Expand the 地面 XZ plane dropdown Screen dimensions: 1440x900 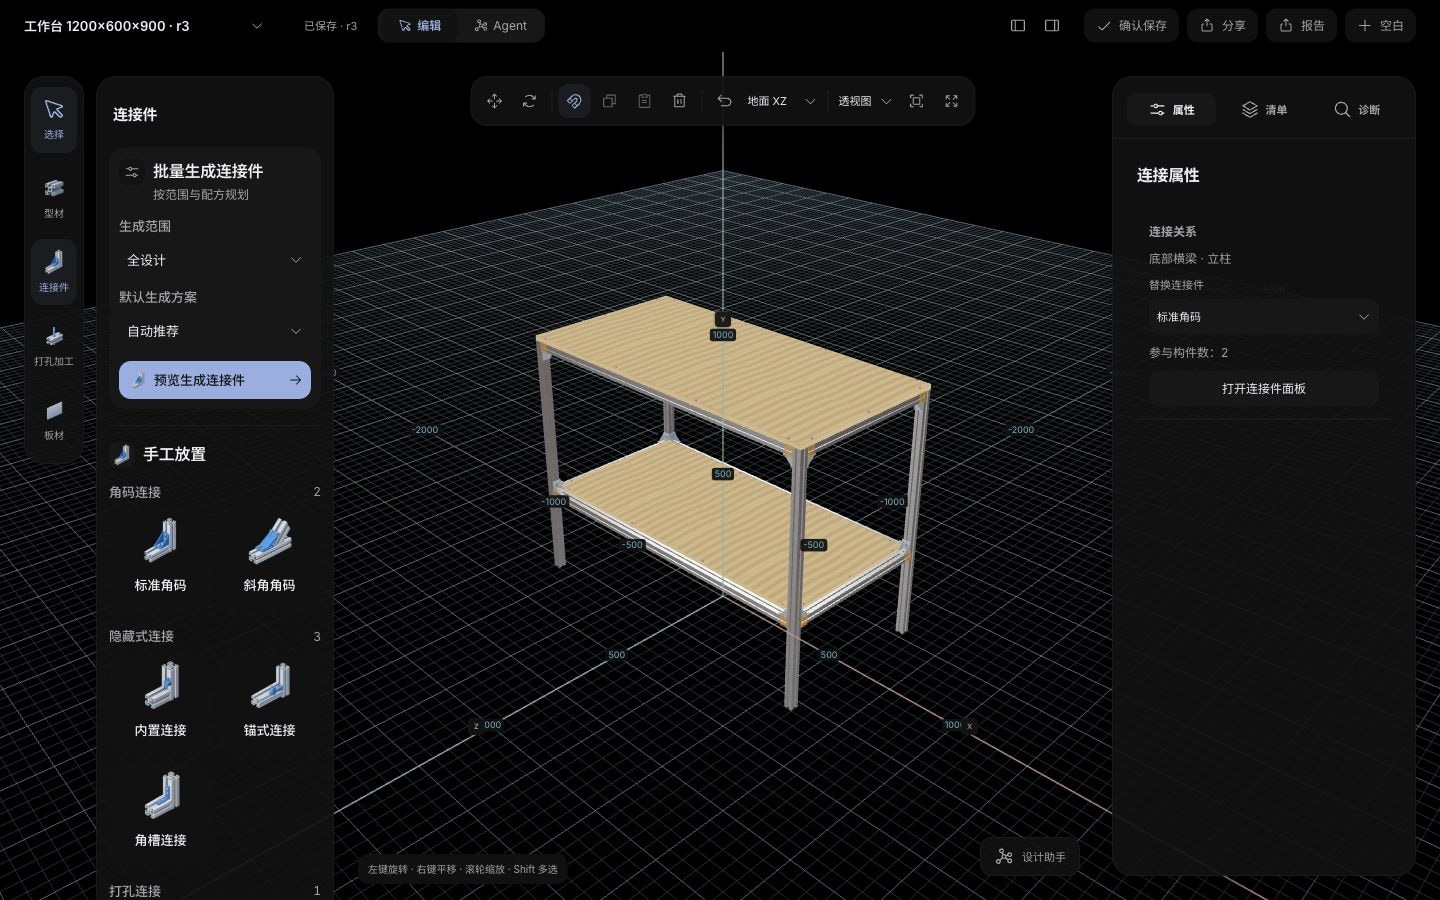781,101
